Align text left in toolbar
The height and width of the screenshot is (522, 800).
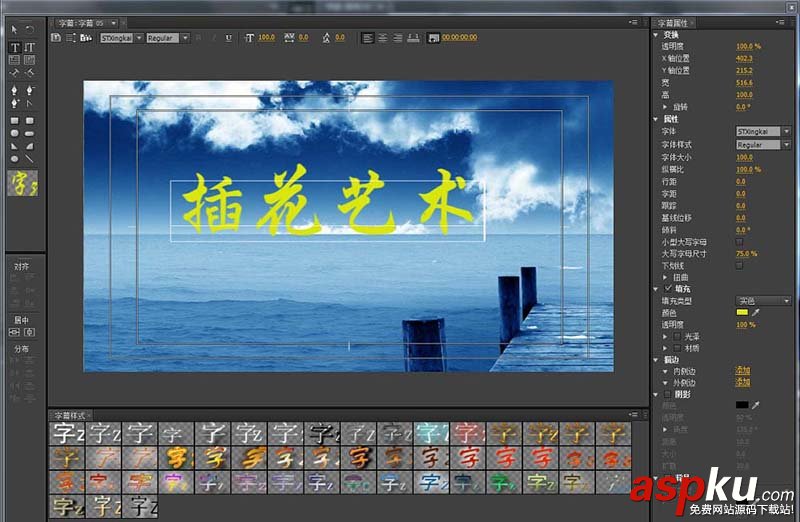click(x=367, y=38)
